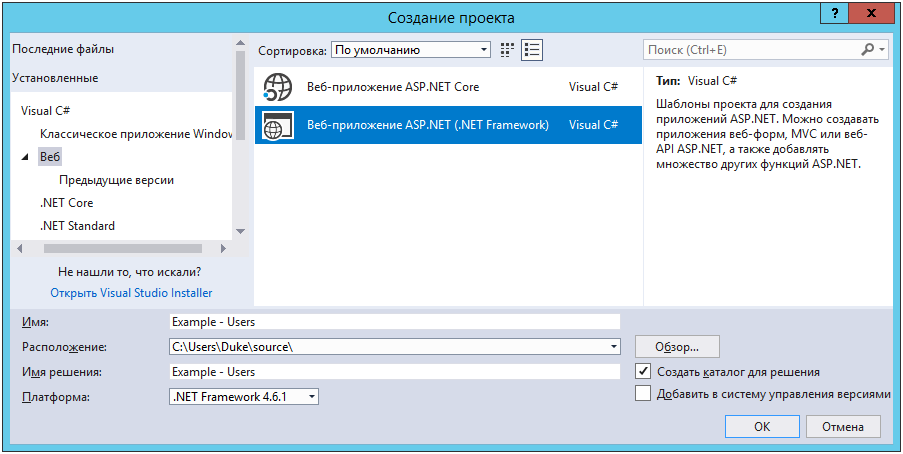
Task: Select the .NET Standard tree item
Action: click(77, 226)
